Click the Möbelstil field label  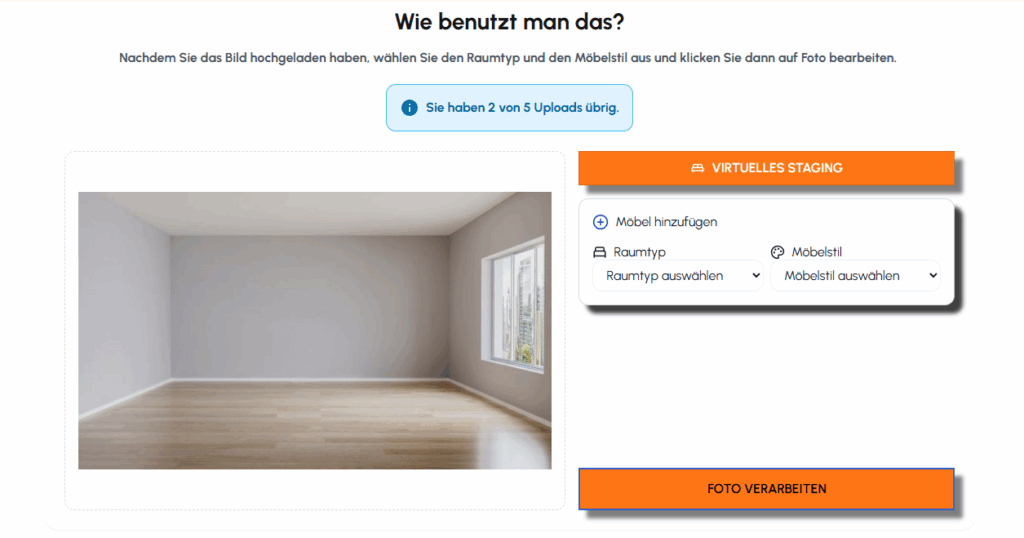[816, 252]
